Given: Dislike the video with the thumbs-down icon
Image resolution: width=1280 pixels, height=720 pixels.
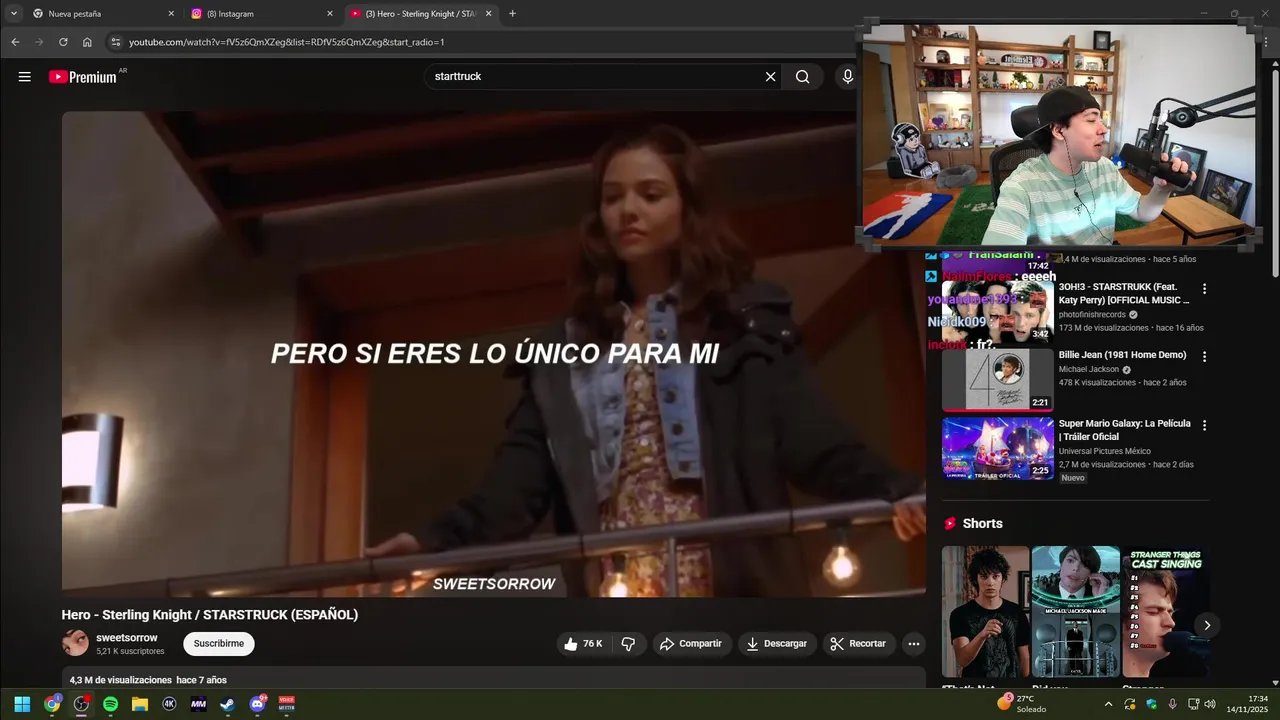Looking at the screenshot, I should pyautogui.click(x=628, y=644).
